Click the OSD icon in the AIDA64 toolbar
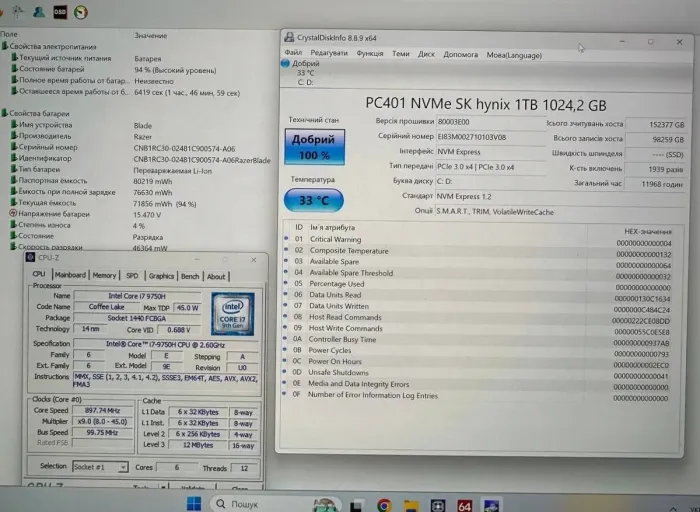 point(60,12)
